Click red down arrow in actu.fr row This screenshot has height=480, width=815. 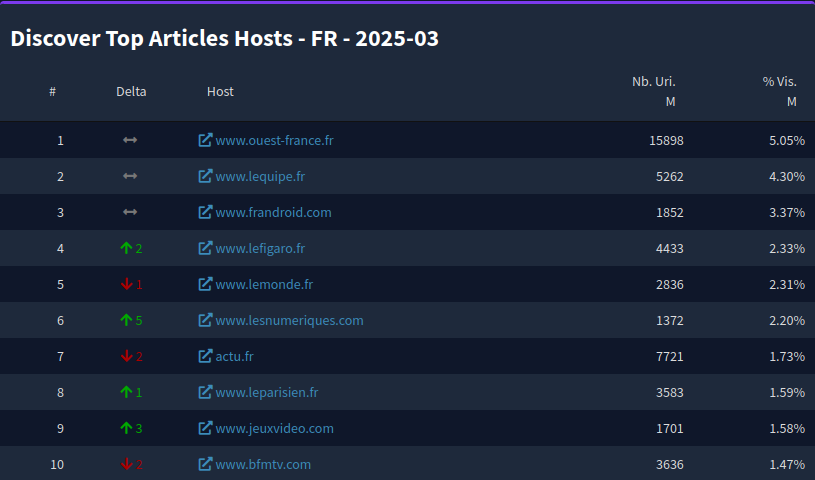126,356
